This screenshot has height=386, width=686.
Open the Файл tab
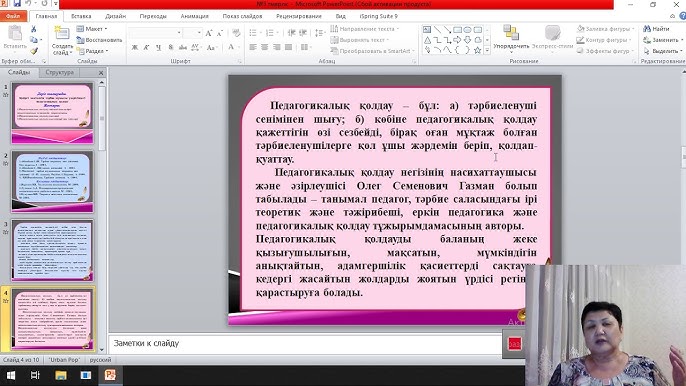coord(13,16)
